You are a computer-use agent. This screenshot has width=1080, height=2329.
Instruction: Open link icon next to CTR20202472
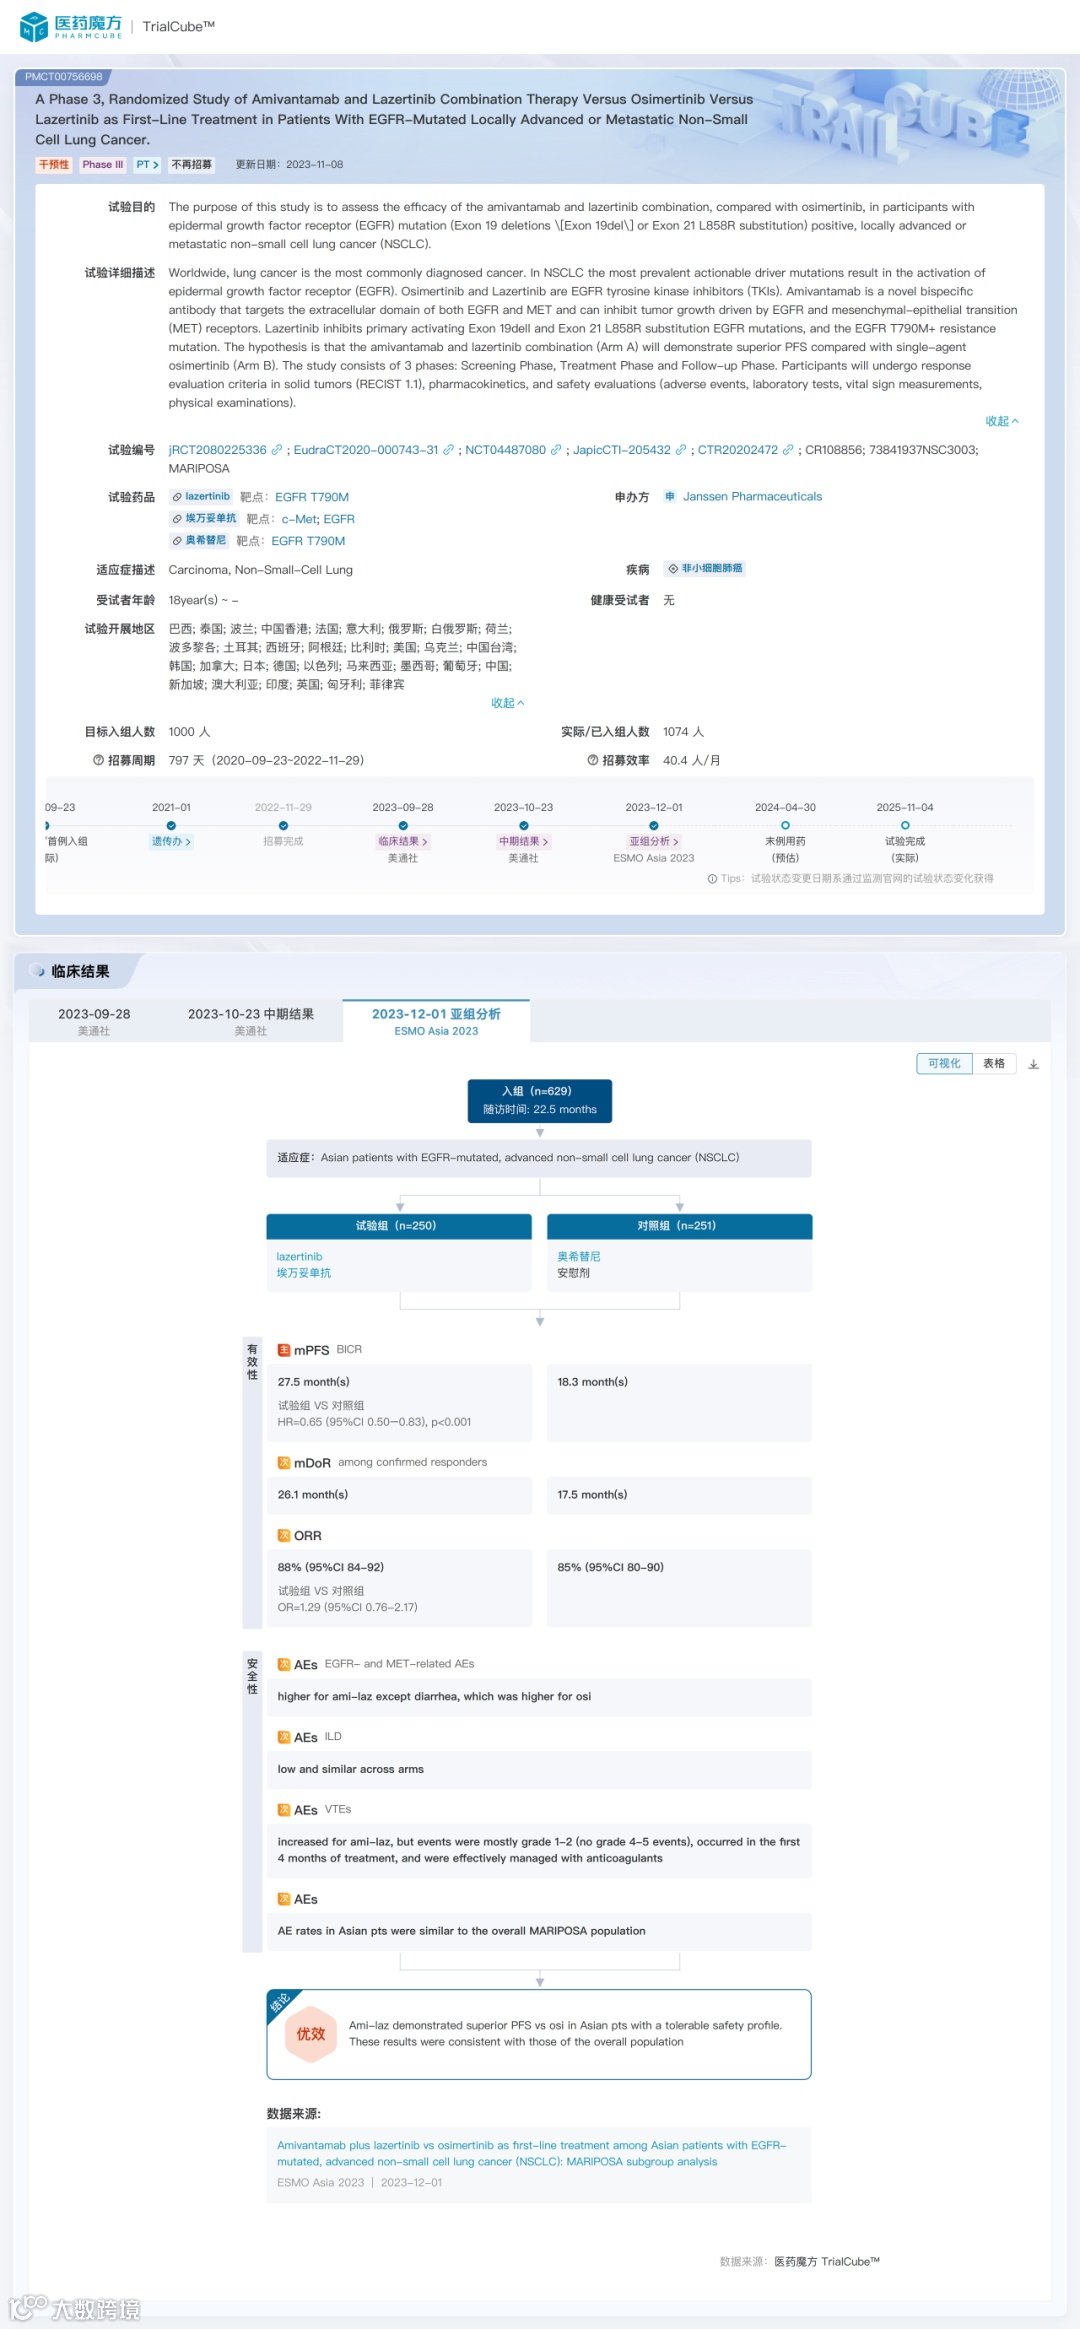coord(788,450)
